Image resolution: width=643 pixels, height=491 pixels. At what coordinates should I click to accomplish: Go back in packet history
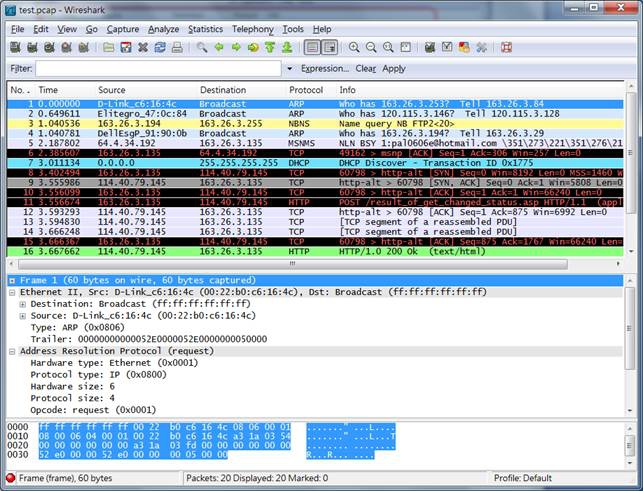pyautogui.click(x=219, y=48)
